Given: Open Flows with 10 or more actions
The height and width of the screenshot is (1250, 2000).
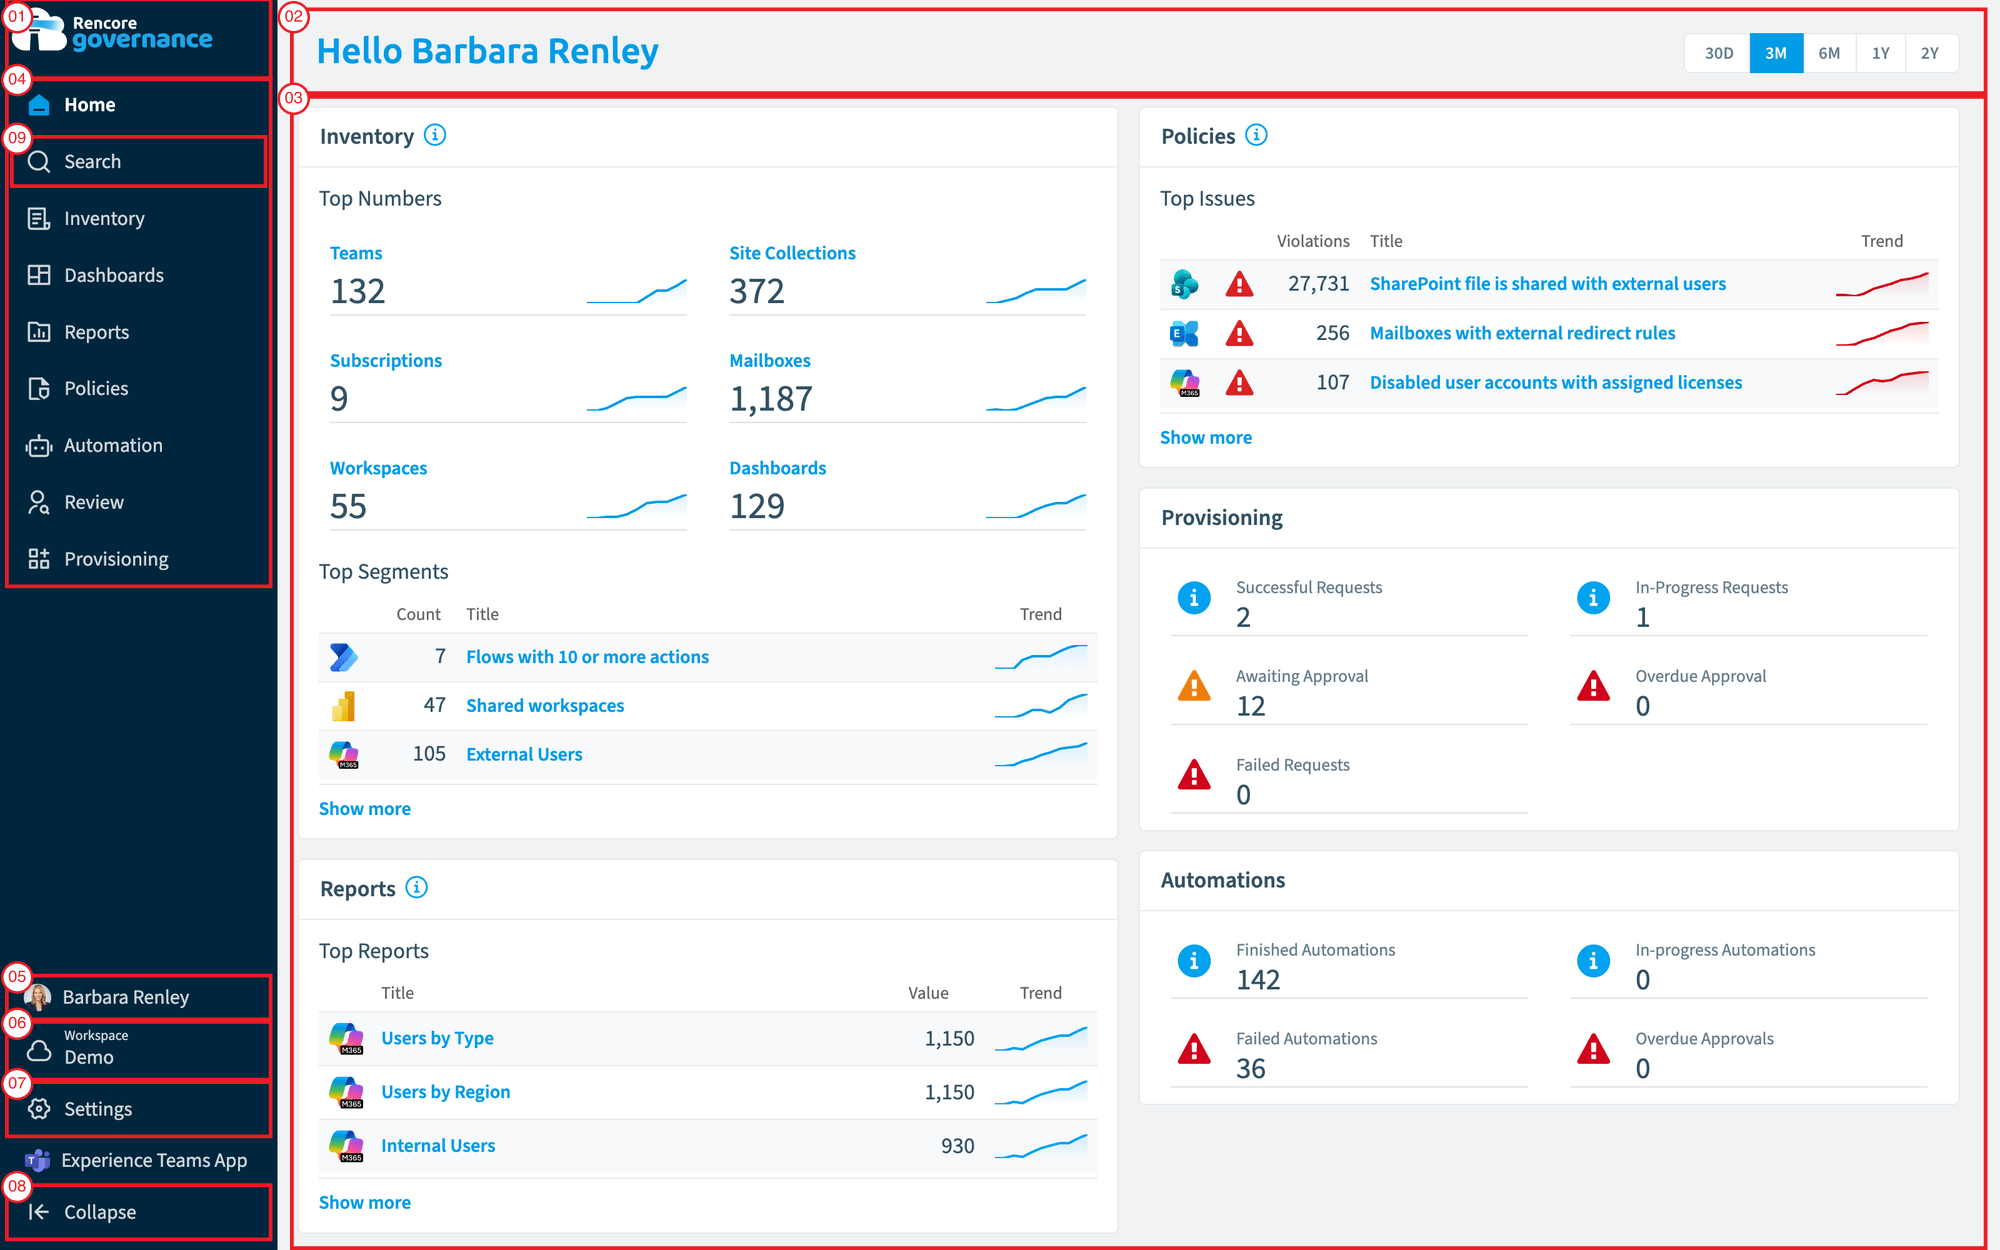Looking at the screenshot, I should pyautogui.click(x=587, y=657).
